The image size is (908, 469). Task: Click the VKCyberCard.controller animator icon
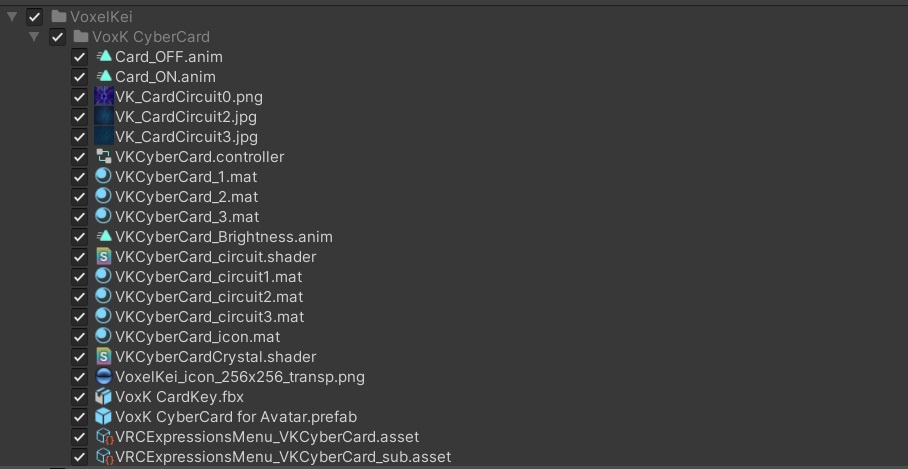point(104,157)
